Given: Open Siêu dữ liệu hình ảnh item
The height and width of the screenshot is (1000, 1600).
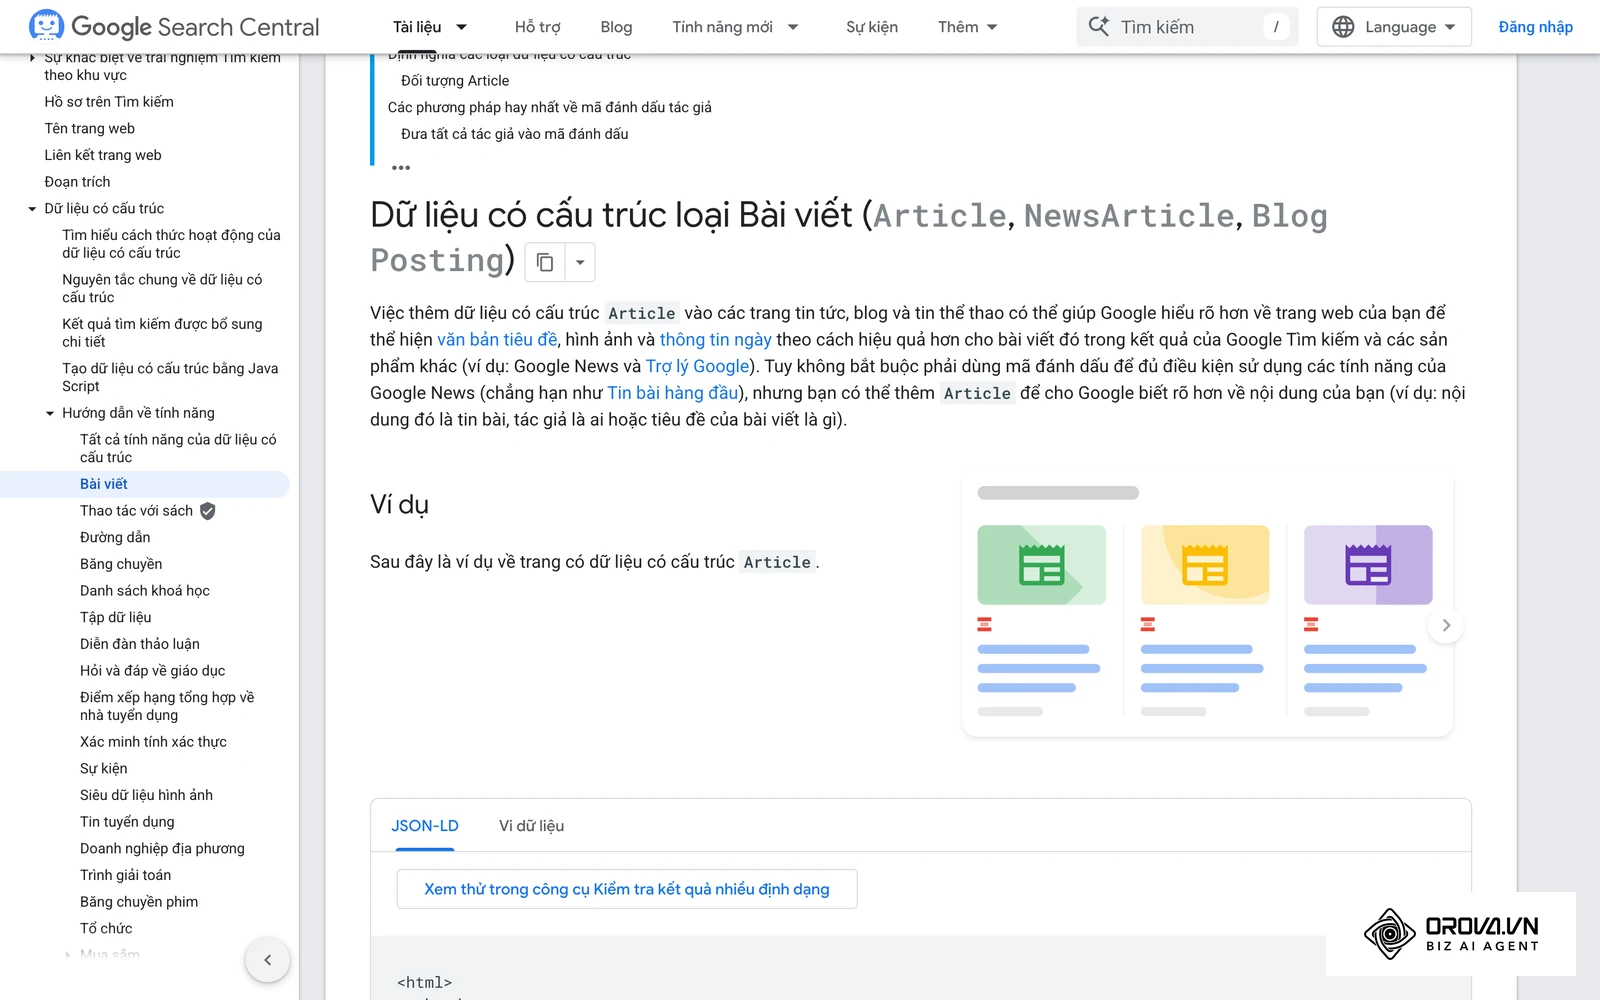Looking at the screenshot, I should click(x=146, y=795).
